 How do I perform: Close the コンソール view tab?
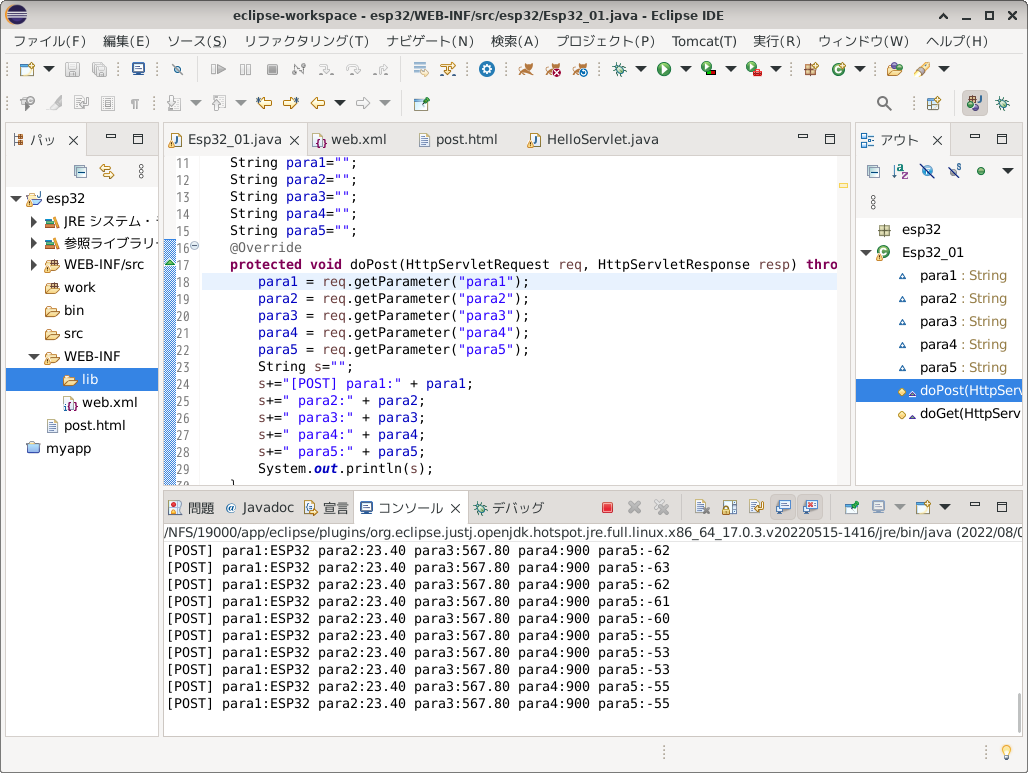(x=456, y=508)
